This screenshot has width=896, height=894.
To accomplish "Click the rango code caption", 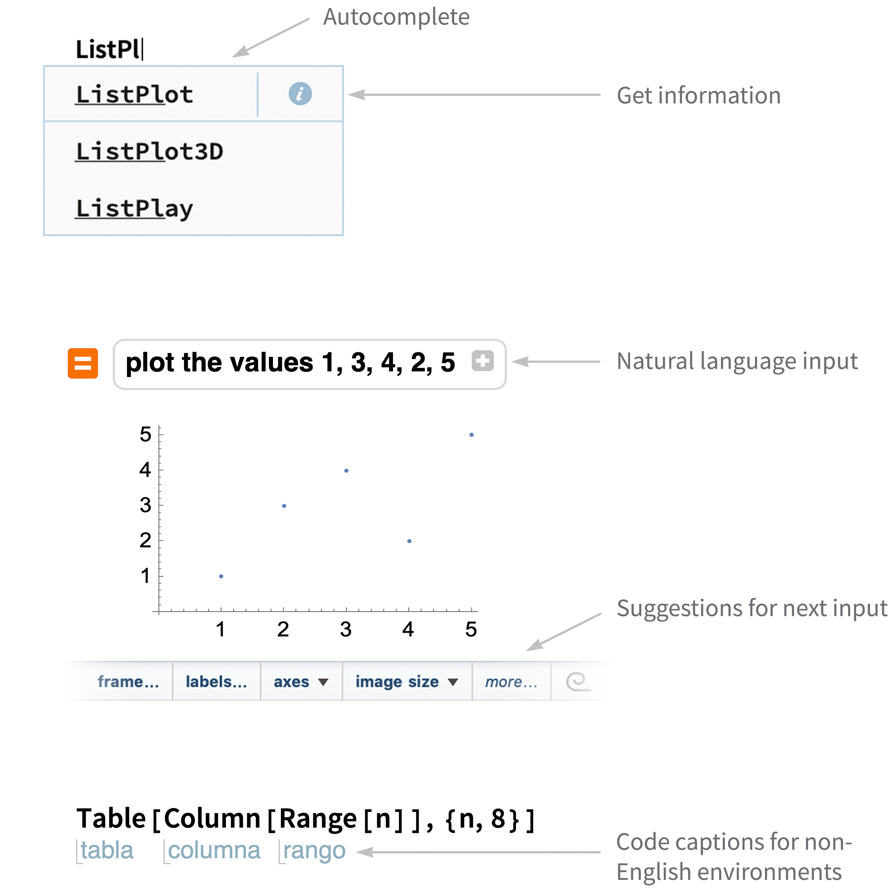I will (x=313, y=851).
